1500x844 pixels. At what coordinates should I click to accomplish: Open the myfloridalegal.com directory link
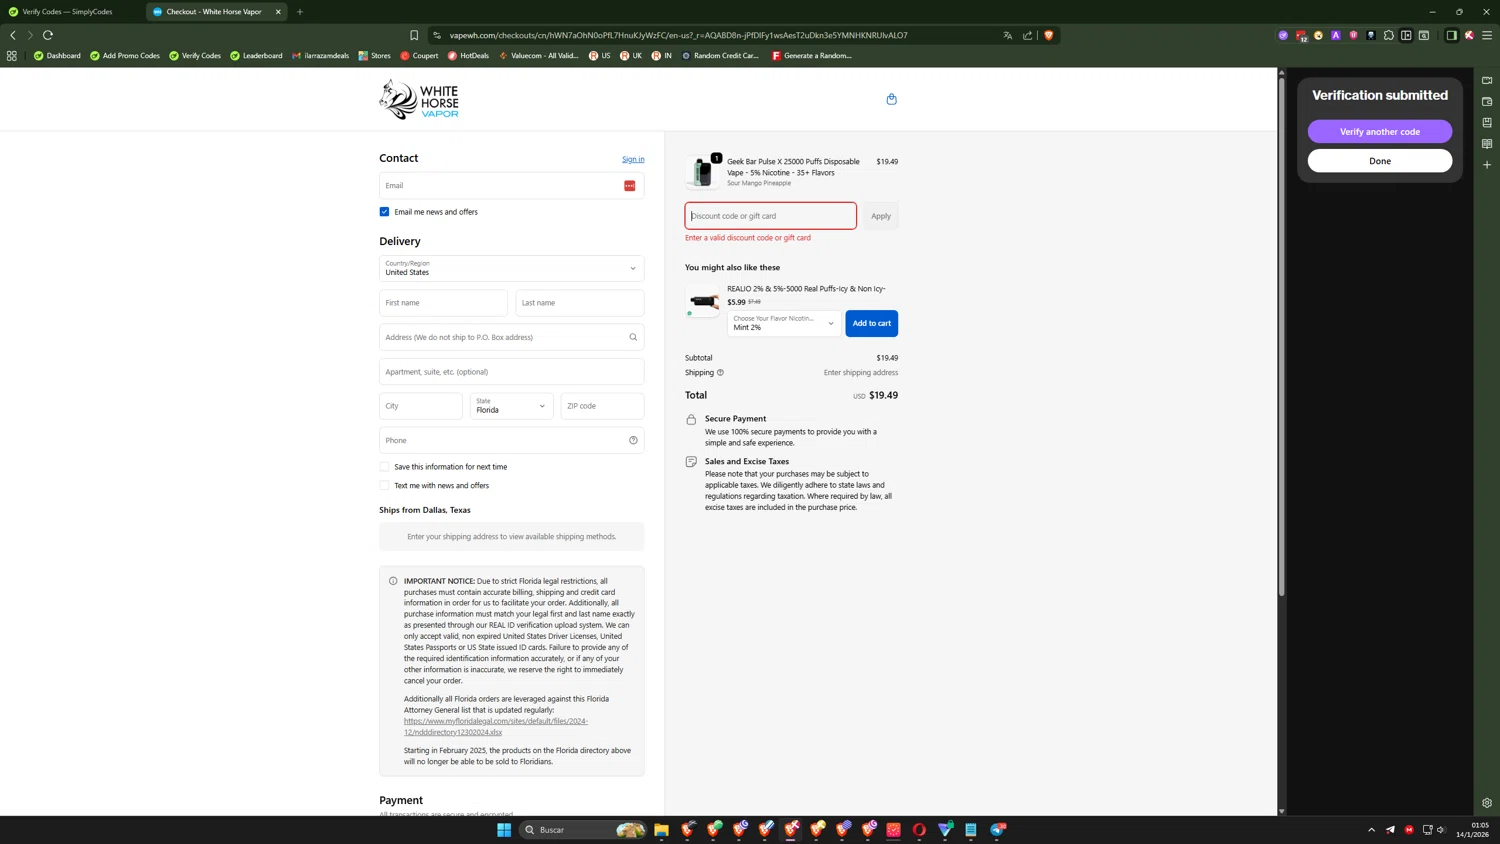[x=496, y=726]
